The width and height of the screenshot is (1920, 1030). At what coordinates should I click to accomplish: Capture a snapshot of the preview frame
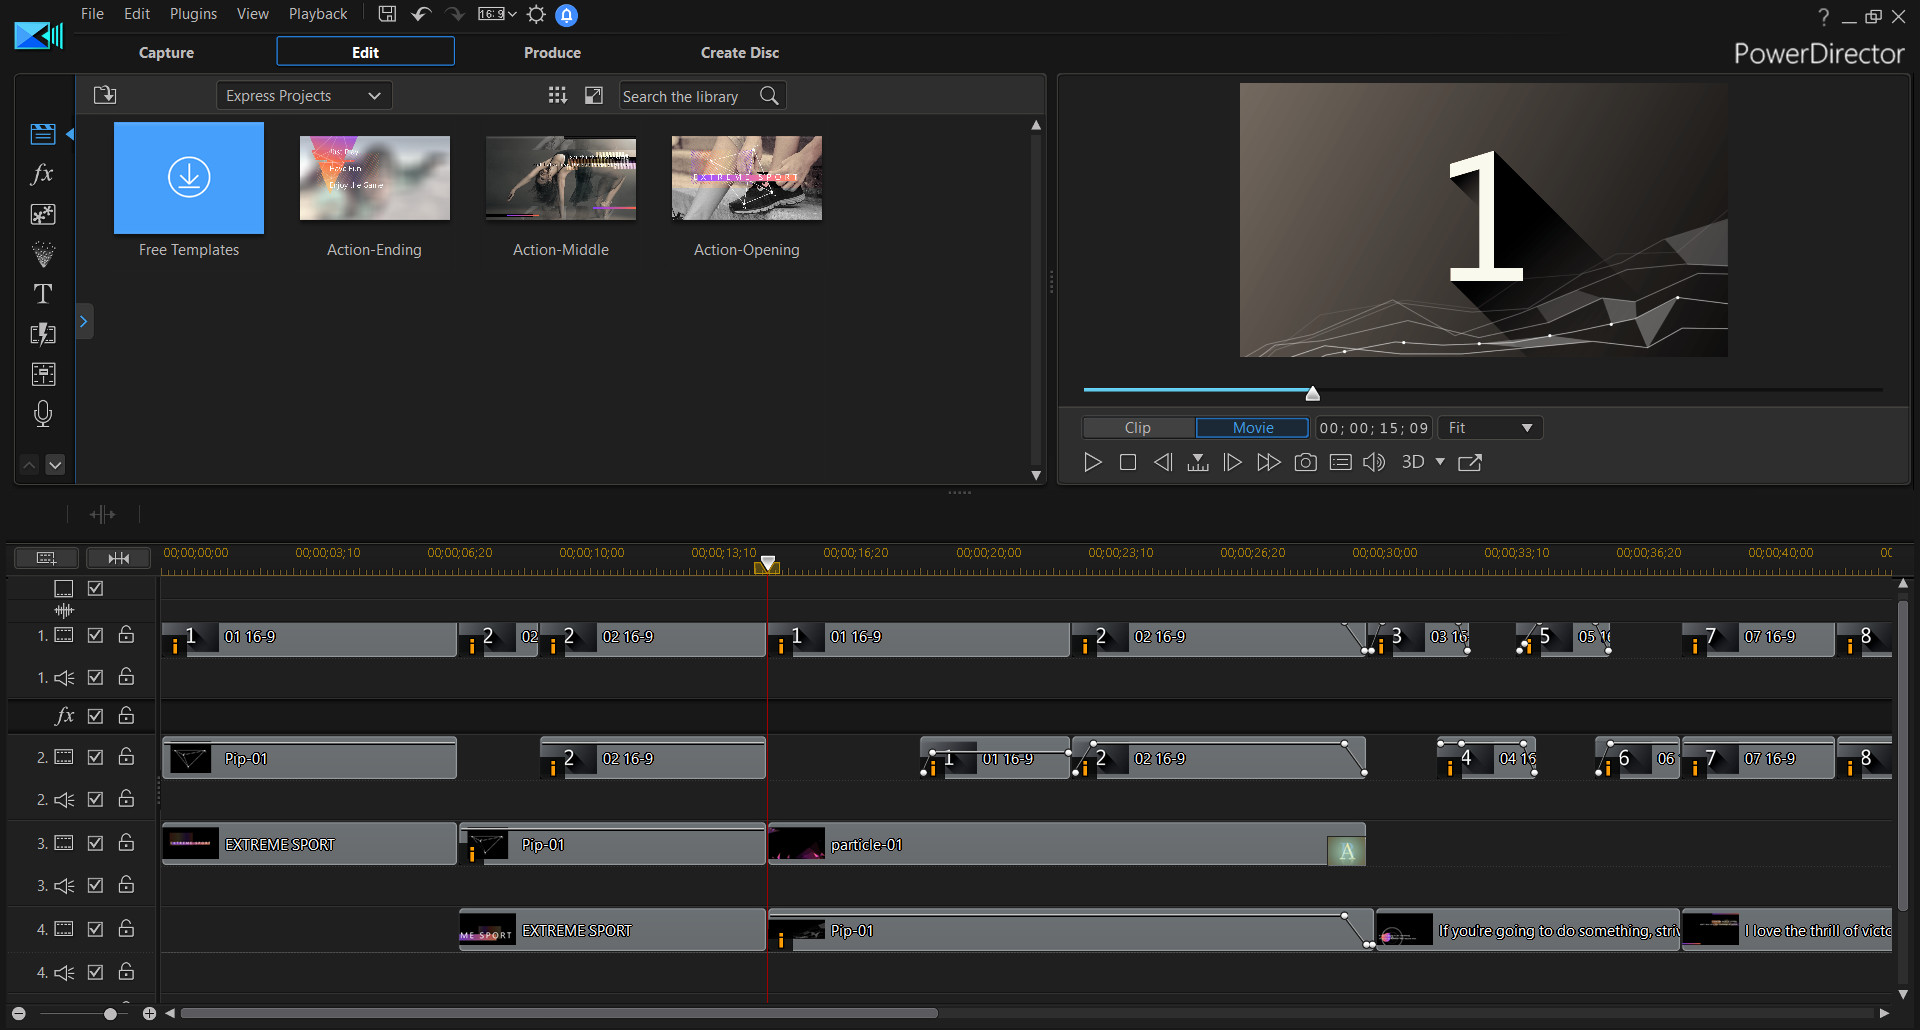point(1305,462)
